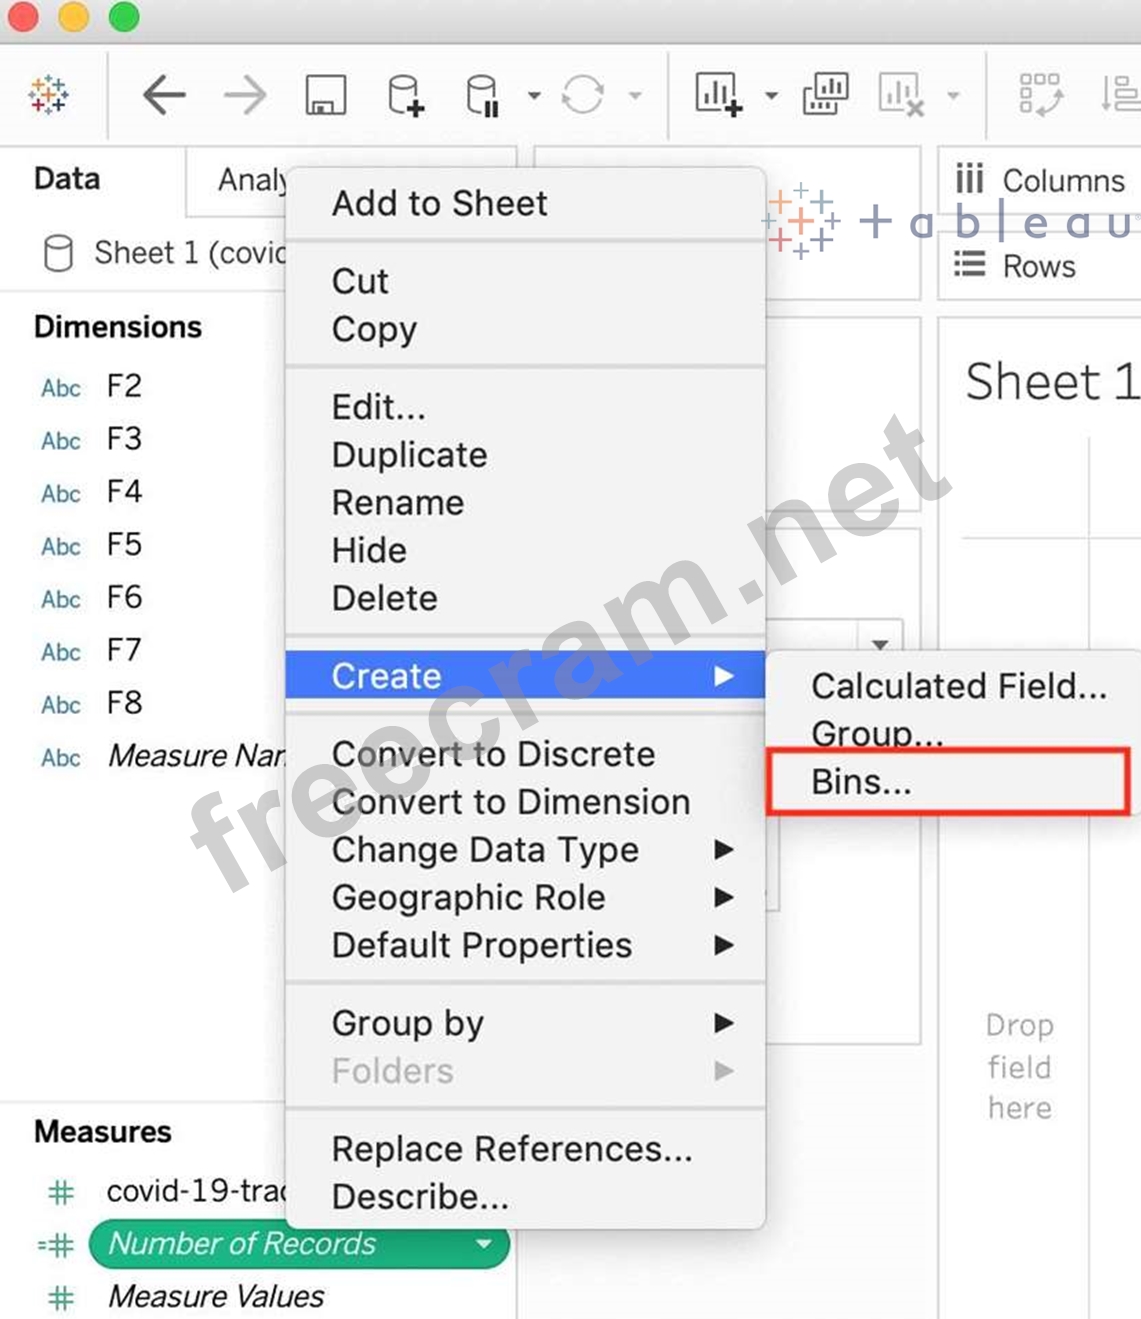Switch to the Data pane tab

tap(67, 179)
